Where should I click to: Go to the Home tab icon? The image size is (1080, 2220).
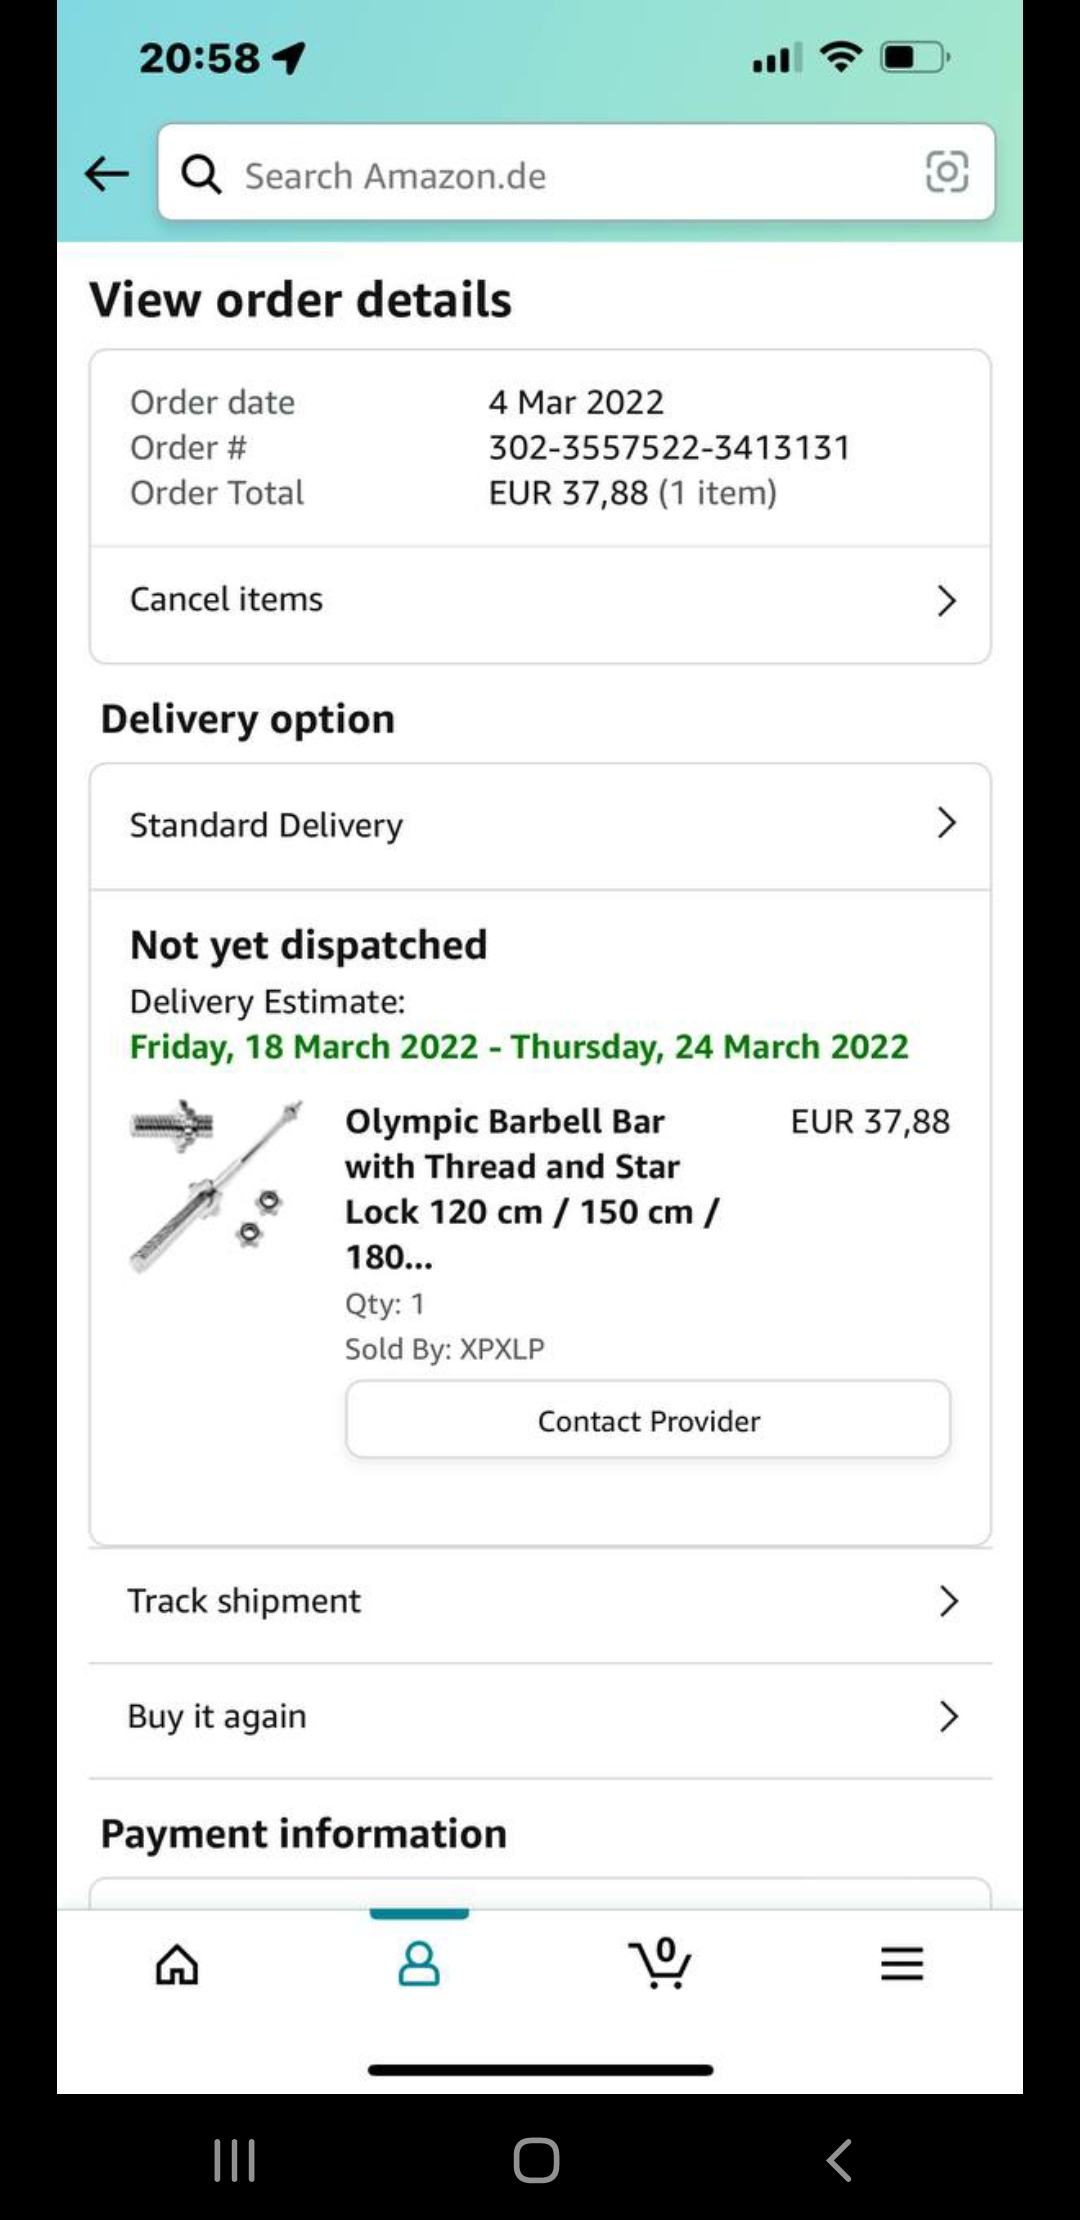[x=177, y=1964]
